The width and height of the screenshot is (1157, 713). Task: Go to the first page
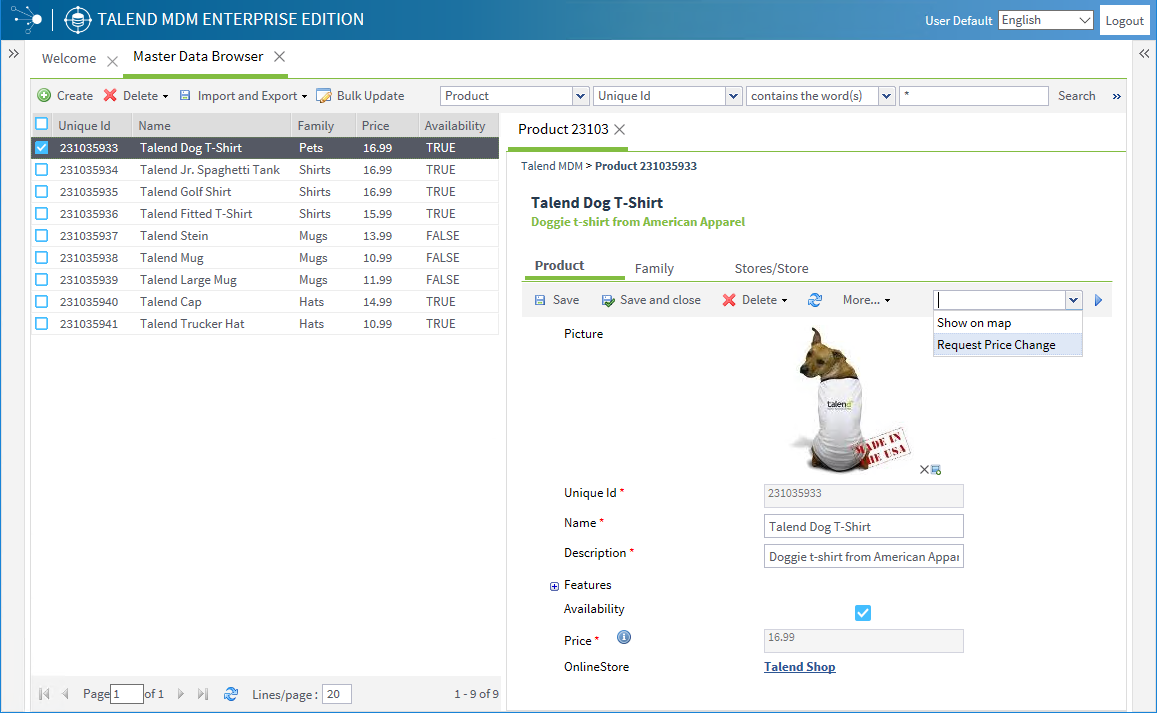(x=44, y=694)
